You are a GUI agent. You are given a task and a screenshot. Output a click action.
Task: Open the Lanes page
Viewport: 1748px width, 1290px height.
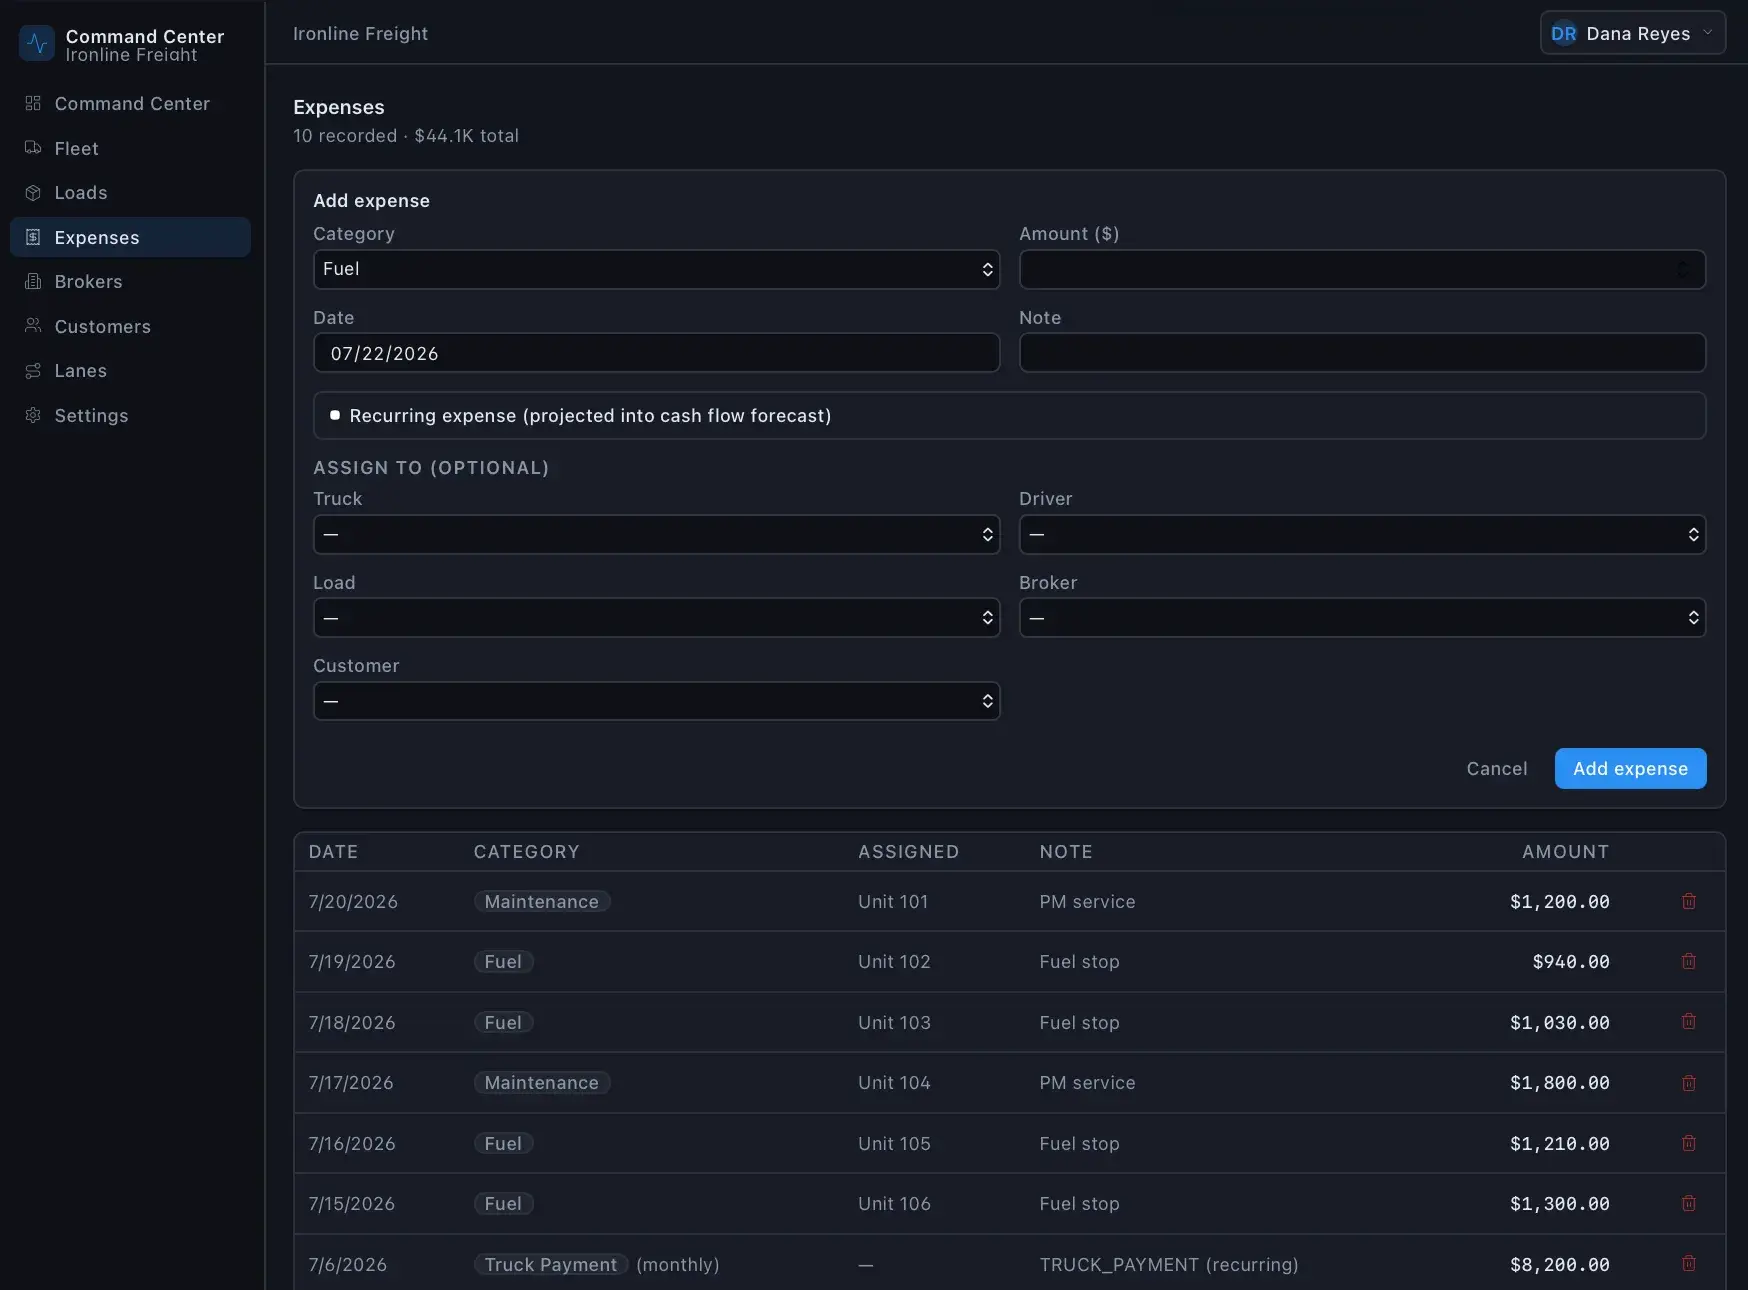pos(130,370)
